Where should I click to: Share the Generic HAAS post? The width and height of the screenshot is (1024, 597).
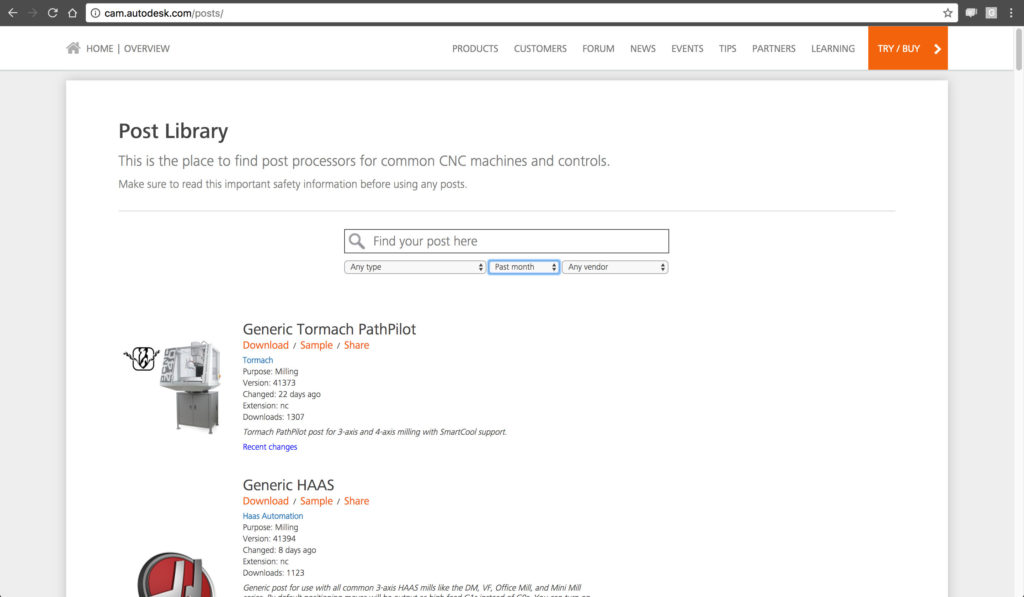[357, 501]
